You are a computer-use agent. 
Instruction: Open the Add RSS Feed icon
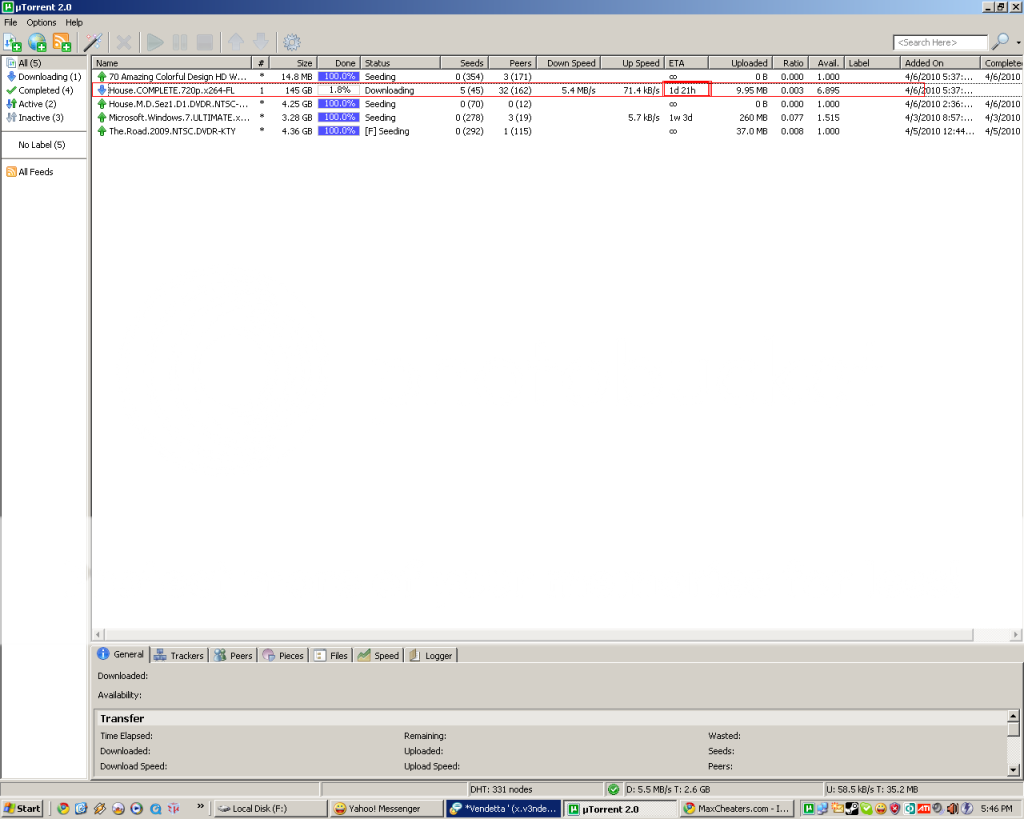pyautogui.click(x=62, y=42)
